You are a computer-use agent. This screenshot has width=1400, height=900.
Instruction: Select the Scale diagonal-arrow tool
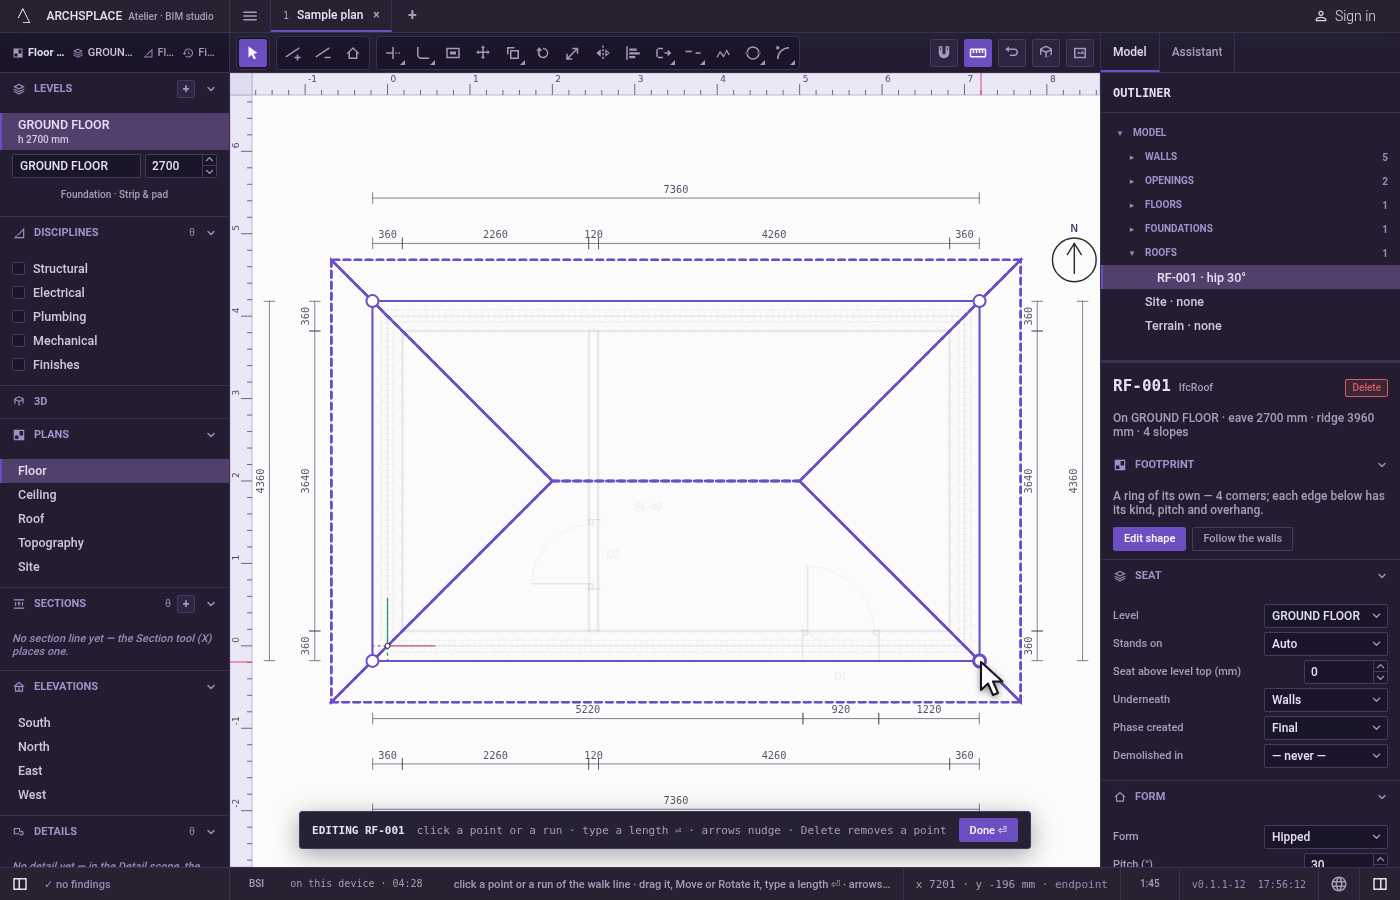[573, 53]
